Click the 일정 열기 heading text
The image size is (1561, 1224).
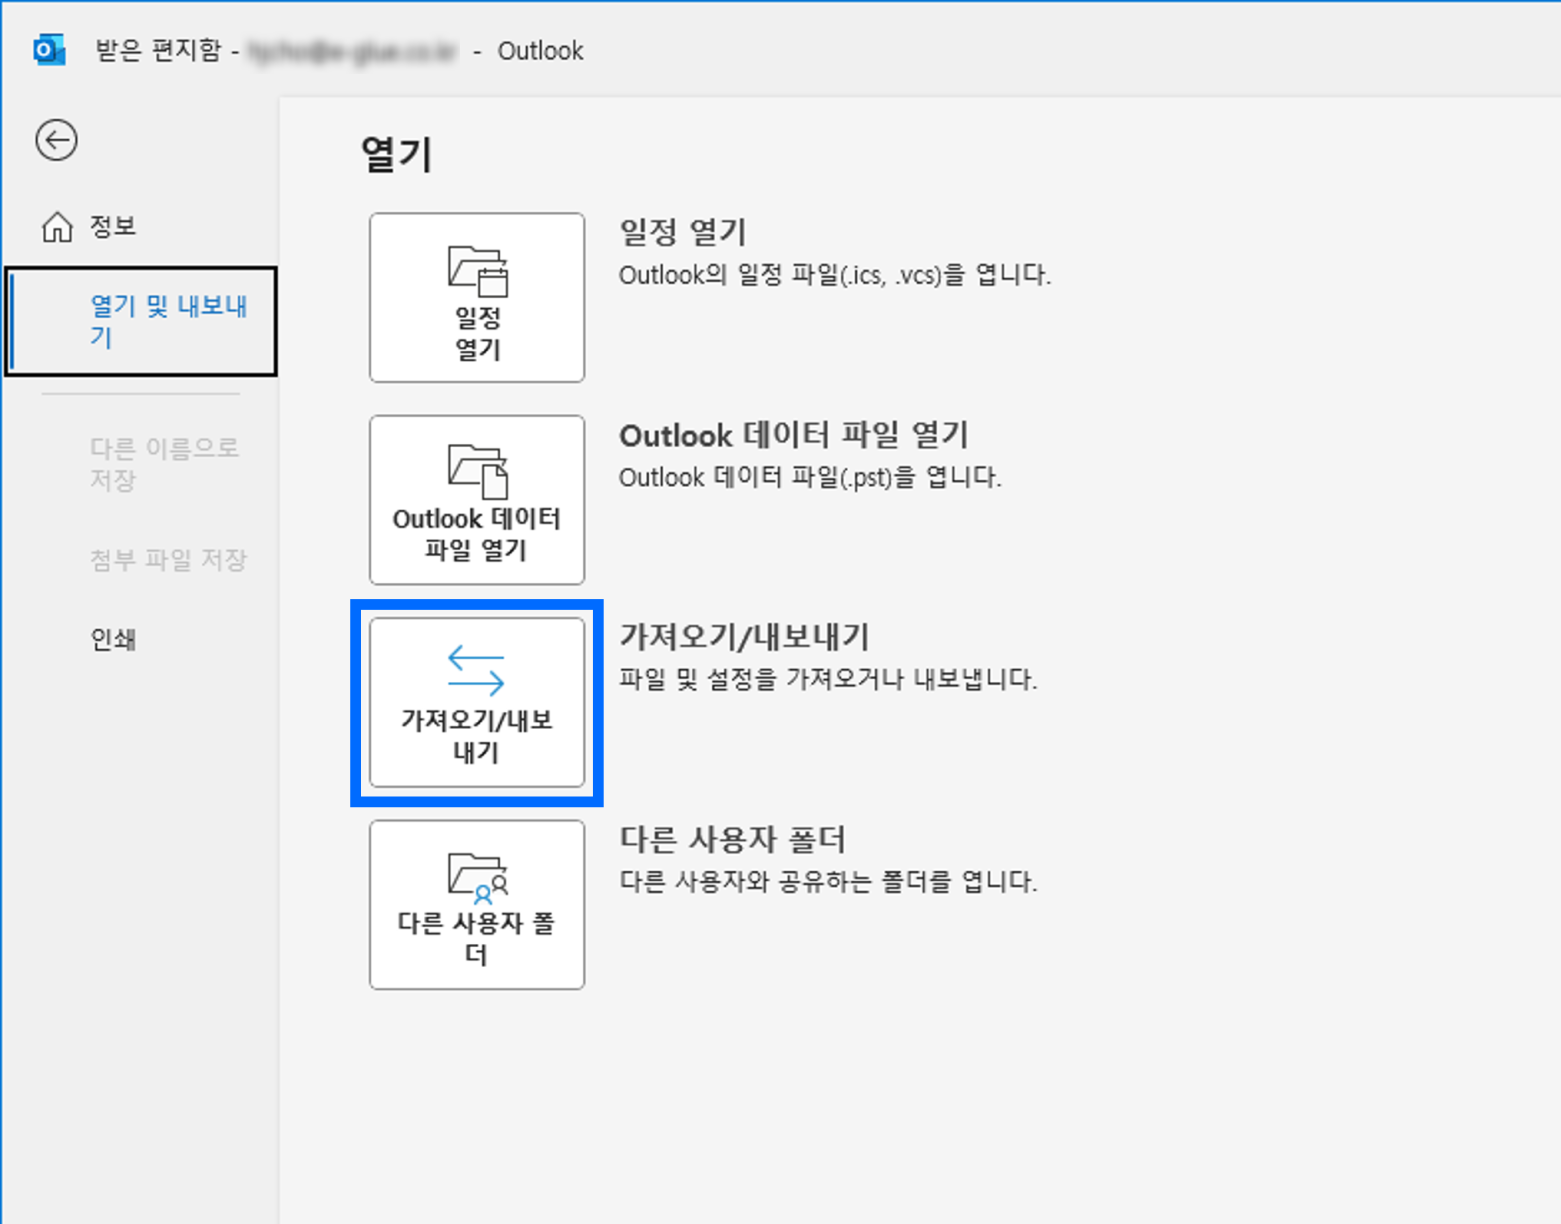(684, 232)
